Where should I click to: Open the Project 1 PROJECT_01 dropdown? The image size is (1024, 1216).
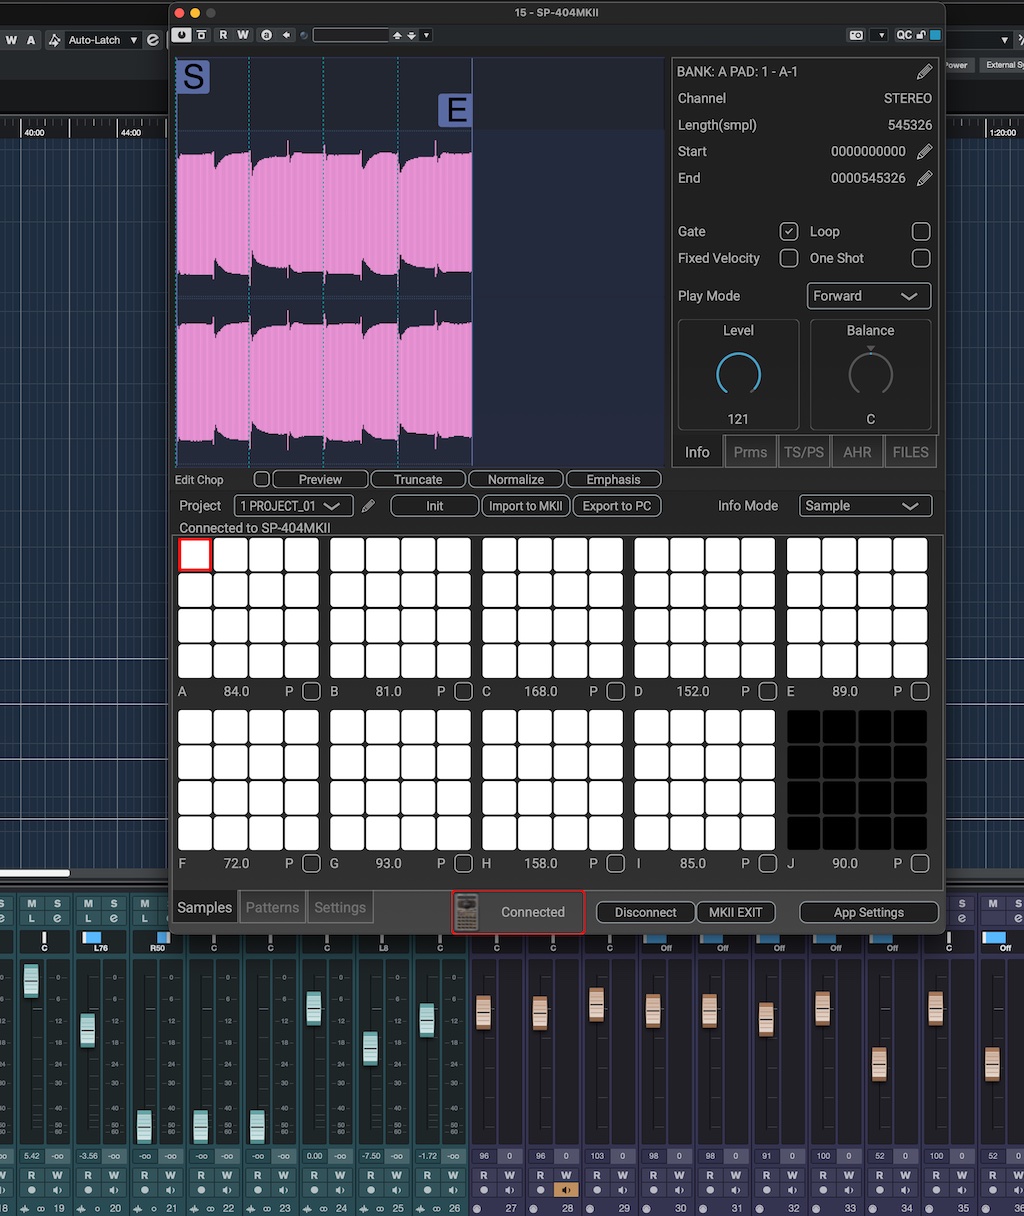293,506
